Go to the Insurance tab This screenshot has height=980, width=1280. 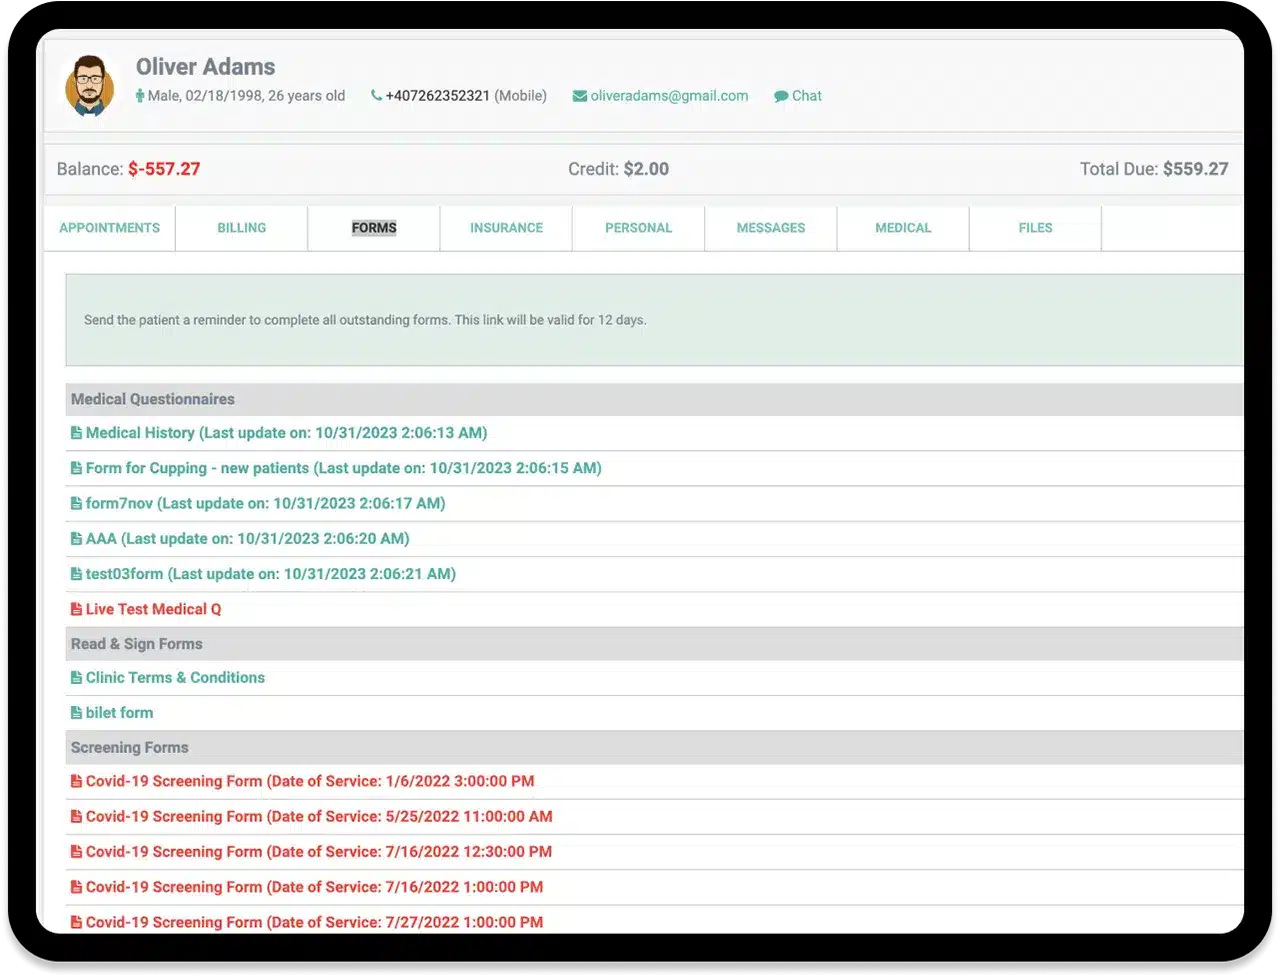tap(506, 228)
